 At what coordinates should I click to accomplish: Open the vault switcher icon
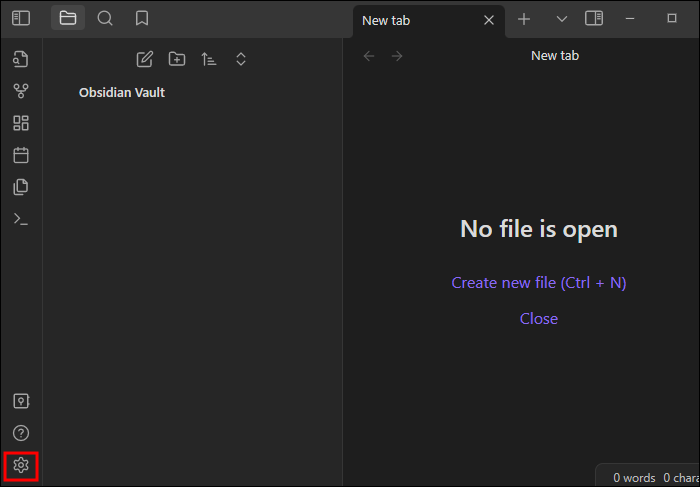[x=21, y=401]
